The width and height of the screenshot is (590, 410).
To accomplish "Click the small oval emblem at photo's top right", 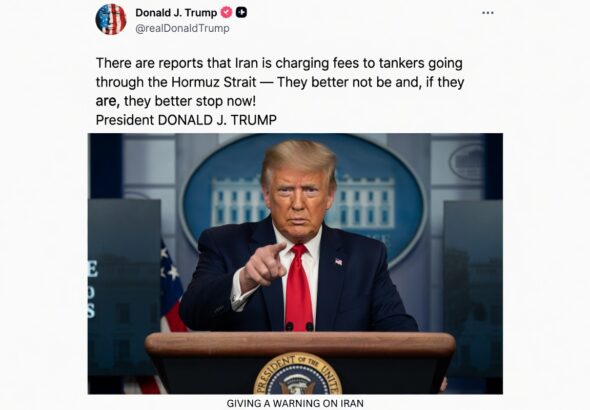I will pyautogui.click(x=467, y=162).
